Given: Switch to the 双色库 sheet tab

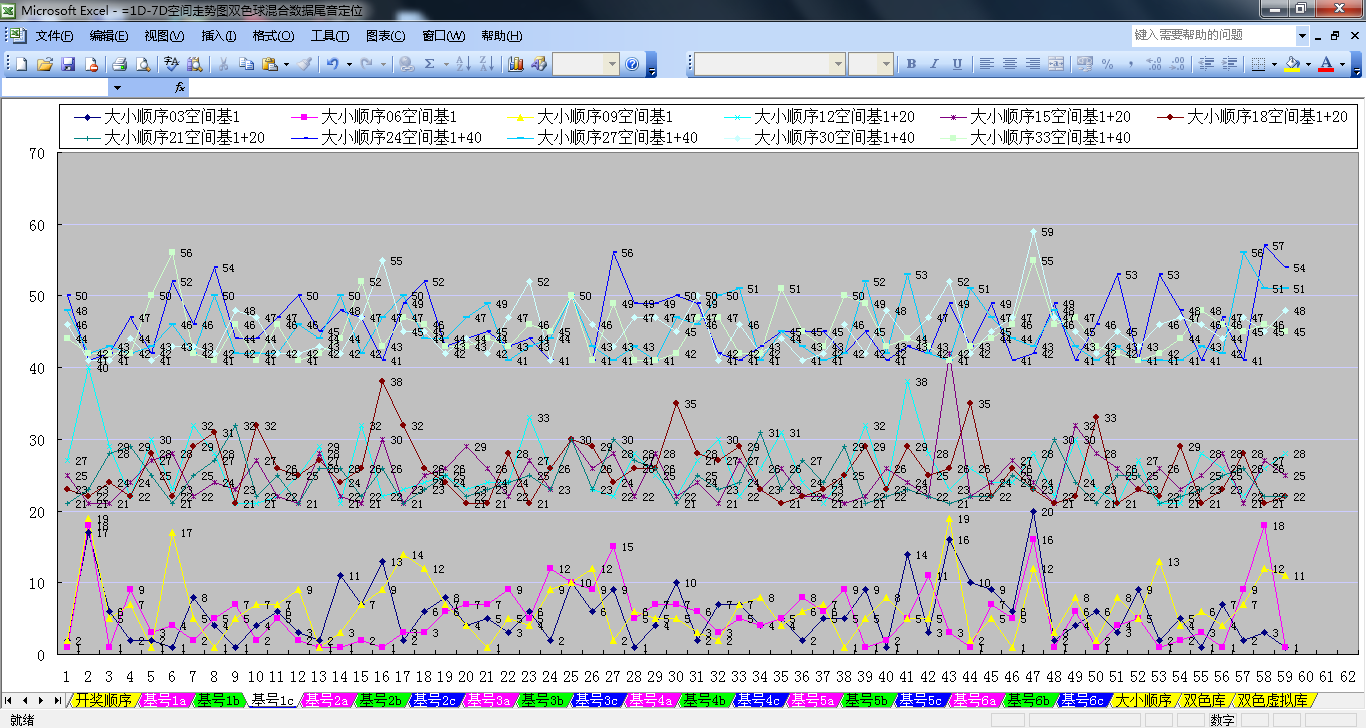Looking at the screenshot, I should 1206,700.
